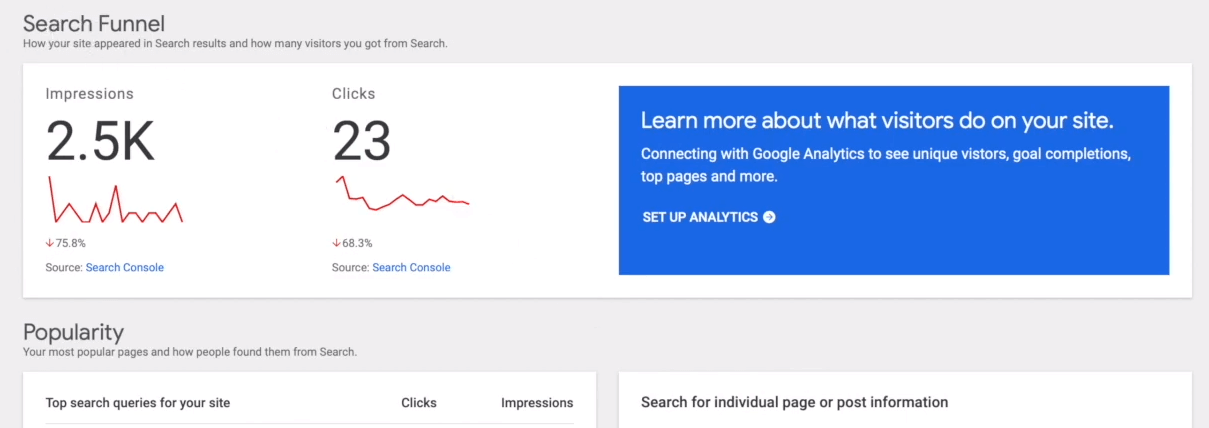Viewport: 1209px width, 428px height.
Task: Open Search Console link under Clicks
Action: tap(411, 268)
